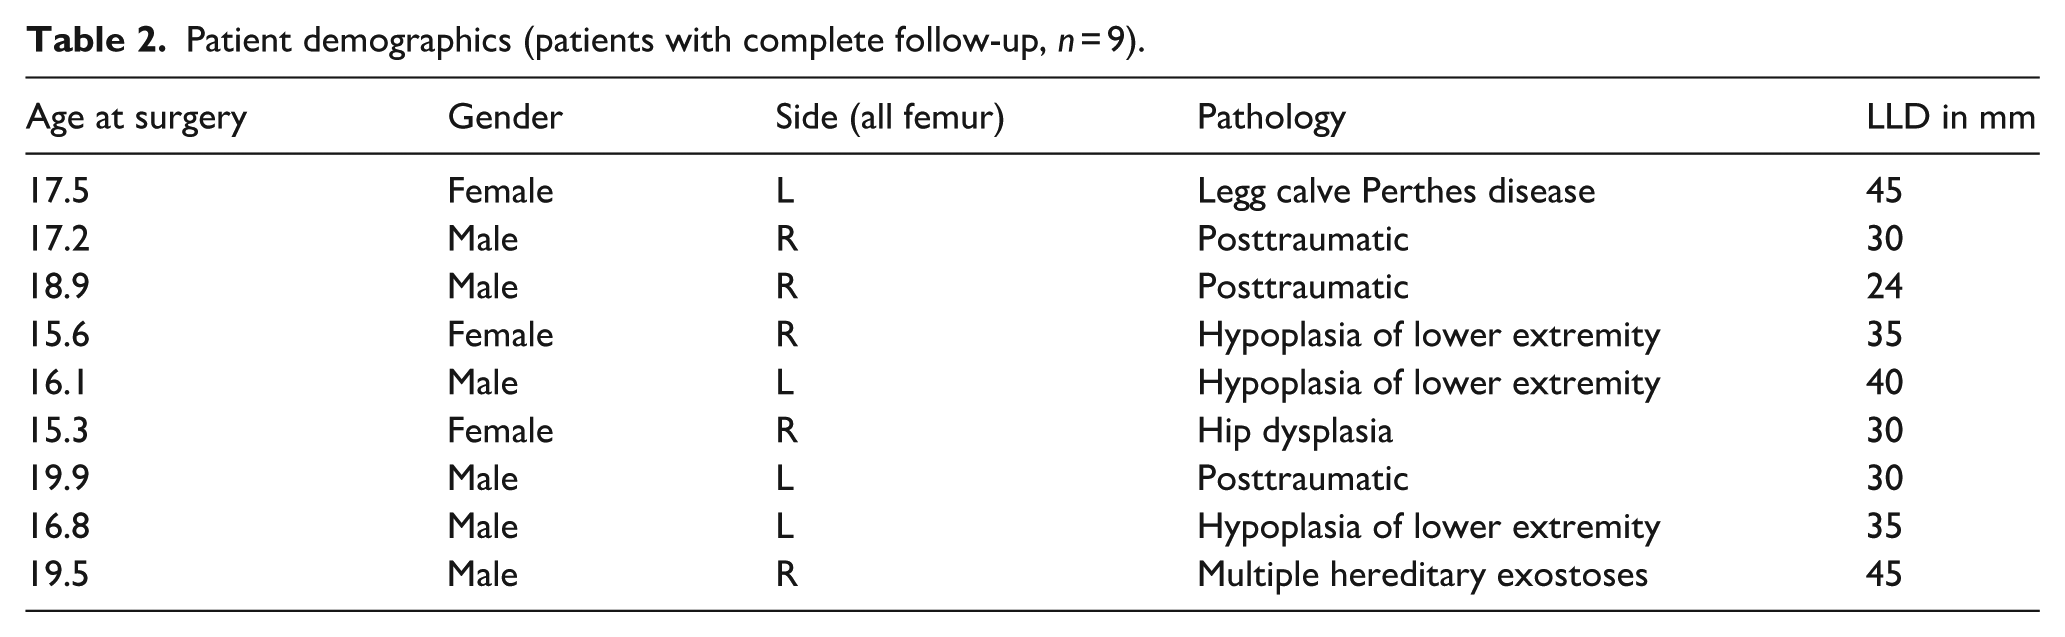Select the age value 17.5
2065x637 pixels.
pos(58,191)
